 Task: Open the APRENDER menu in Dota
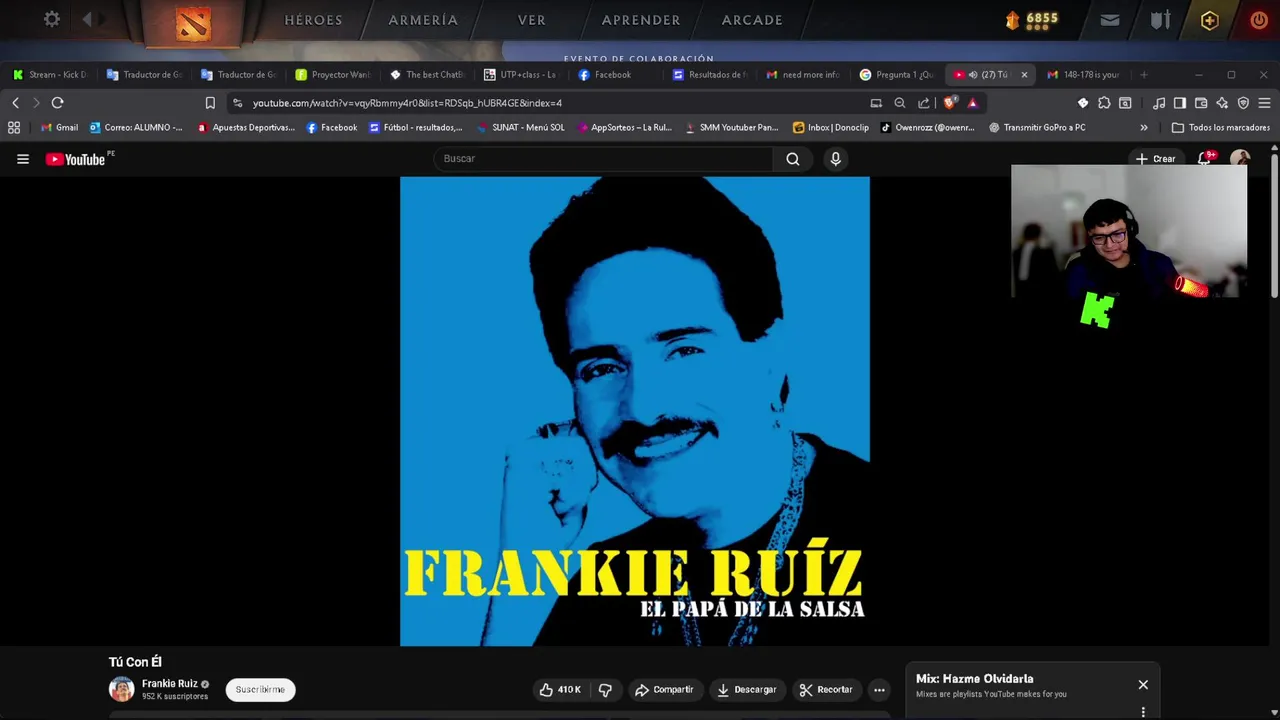[641, 20]
